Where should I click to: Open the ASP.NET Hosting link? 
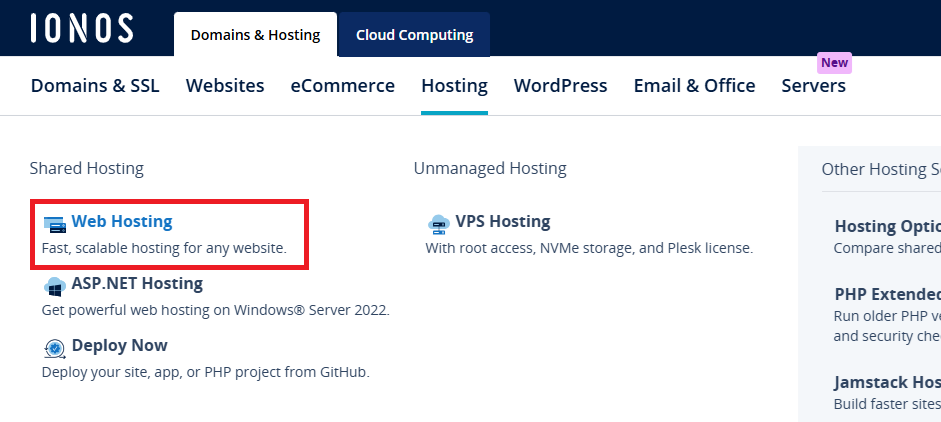coord(137,283)
